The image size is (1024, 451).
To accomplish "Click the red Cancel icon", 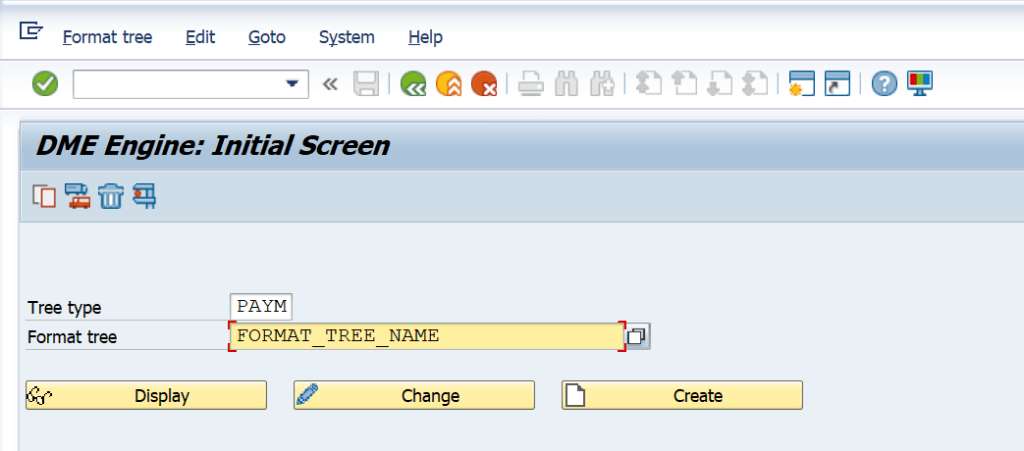I will click(484, 84).
